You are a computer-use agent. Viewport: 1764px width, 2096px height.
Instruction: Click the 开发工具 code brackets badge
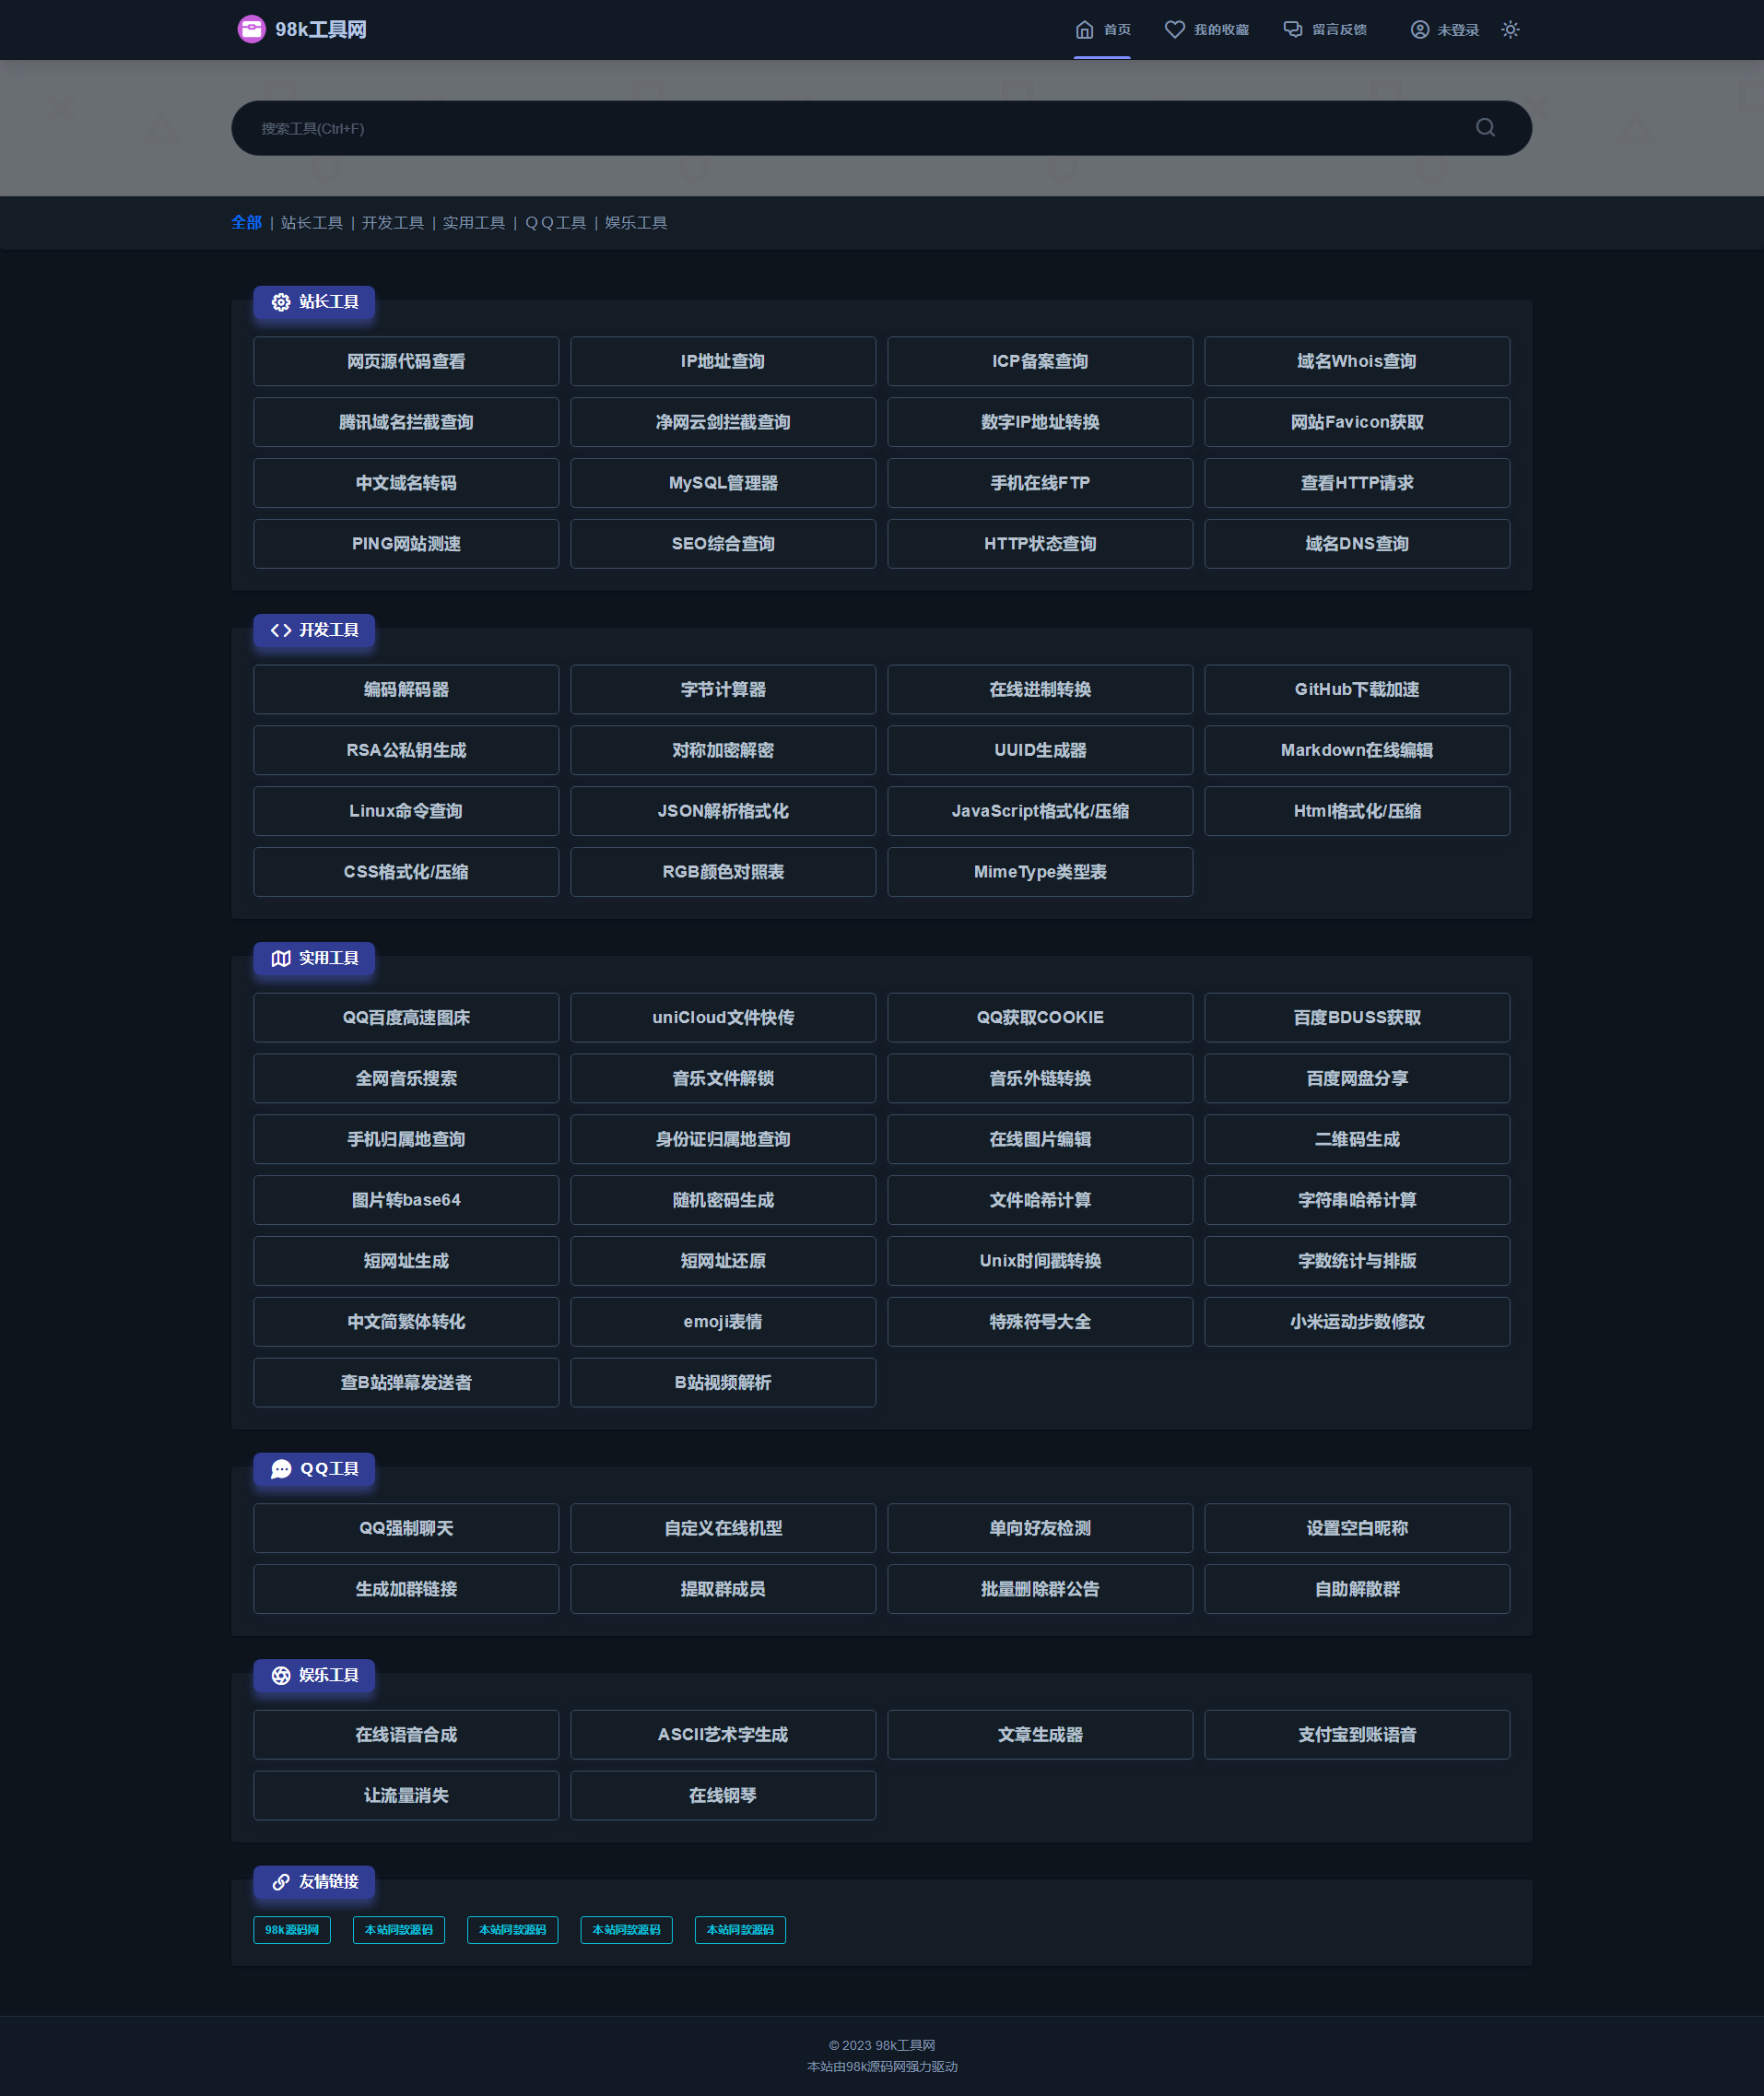tap(314, 630)
